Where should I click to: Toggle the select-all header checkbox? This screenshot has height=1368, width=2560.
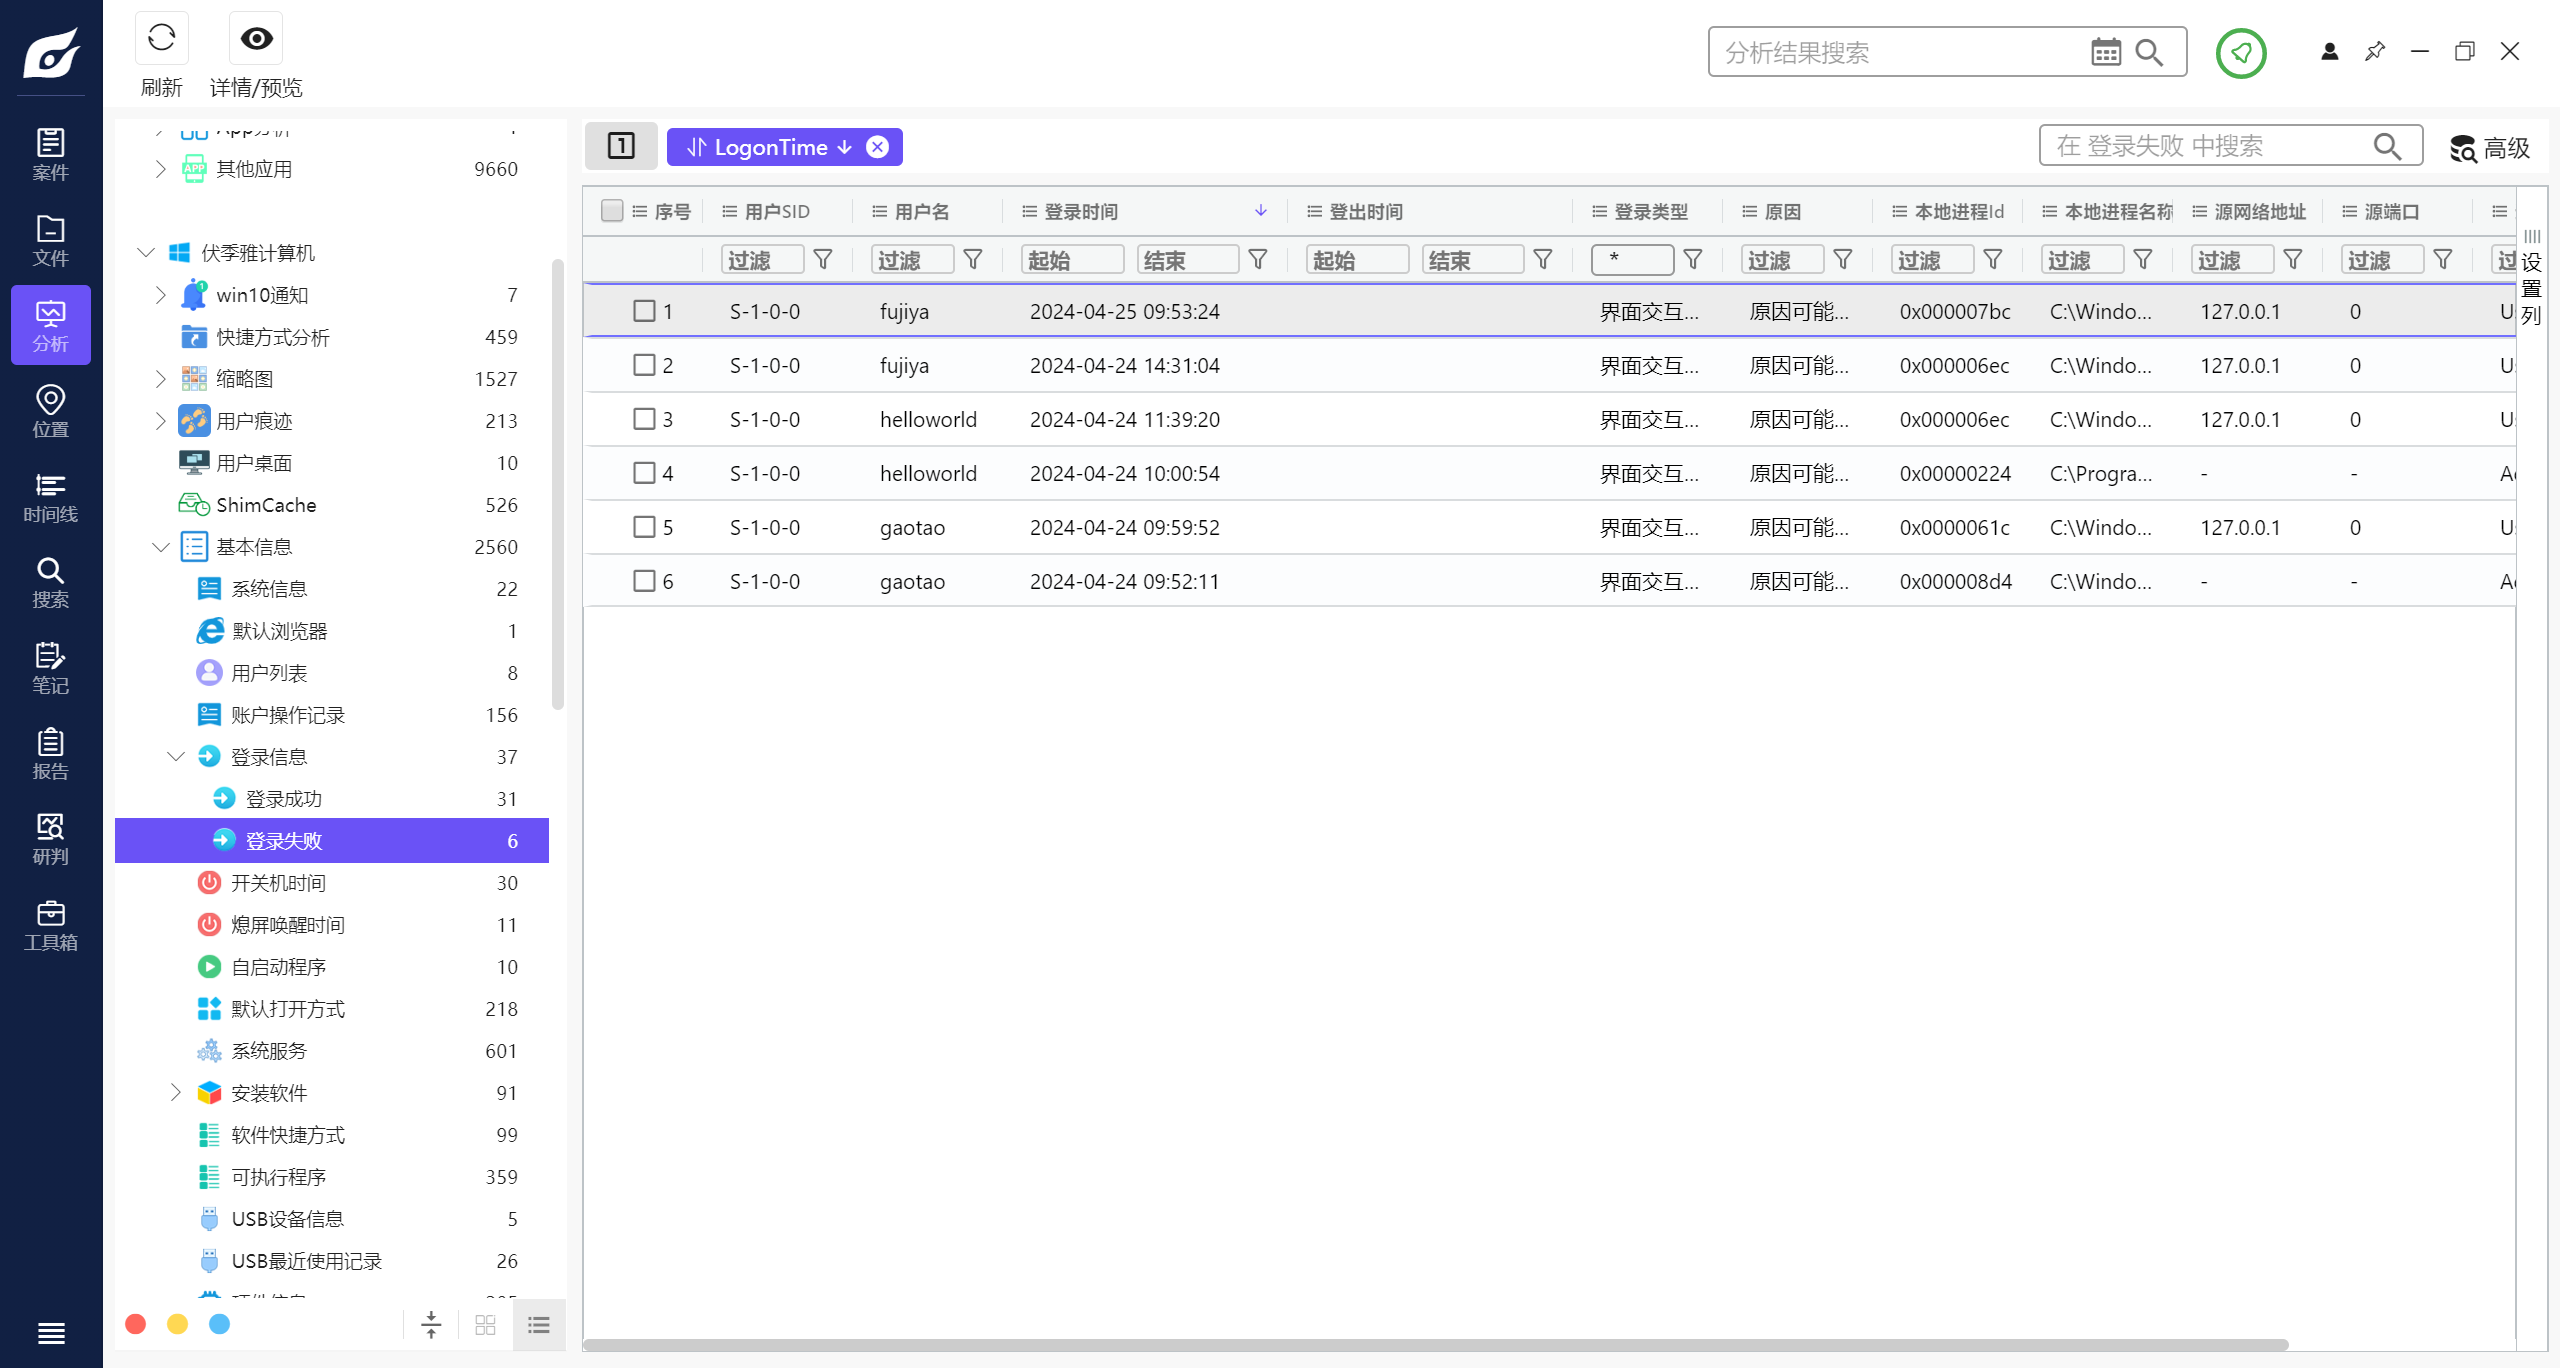tap(612, 211)
